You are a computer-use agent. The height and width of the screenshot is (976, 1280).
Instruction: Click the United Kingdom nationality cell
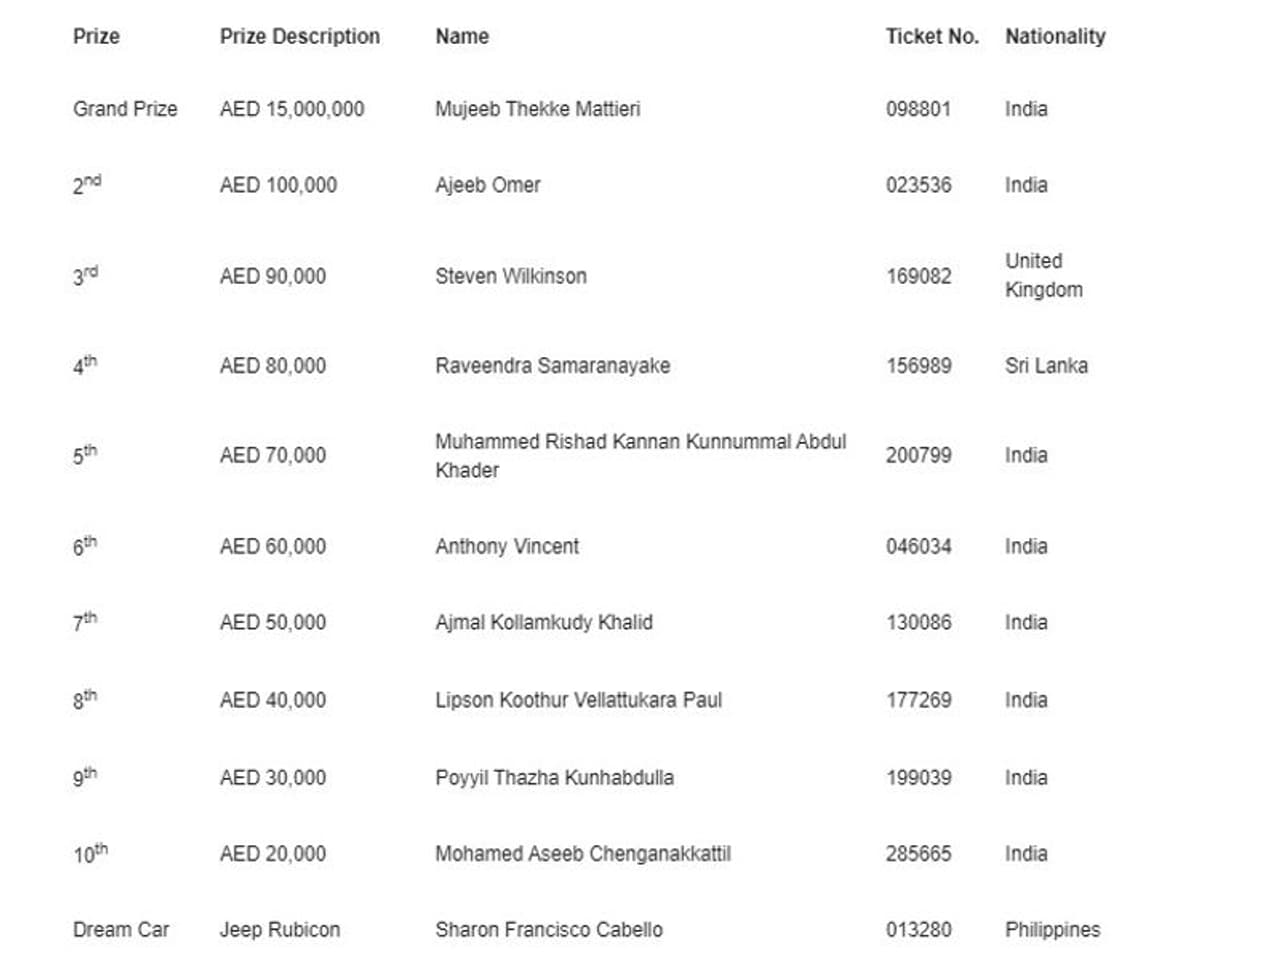click(x=1043, y=275)
